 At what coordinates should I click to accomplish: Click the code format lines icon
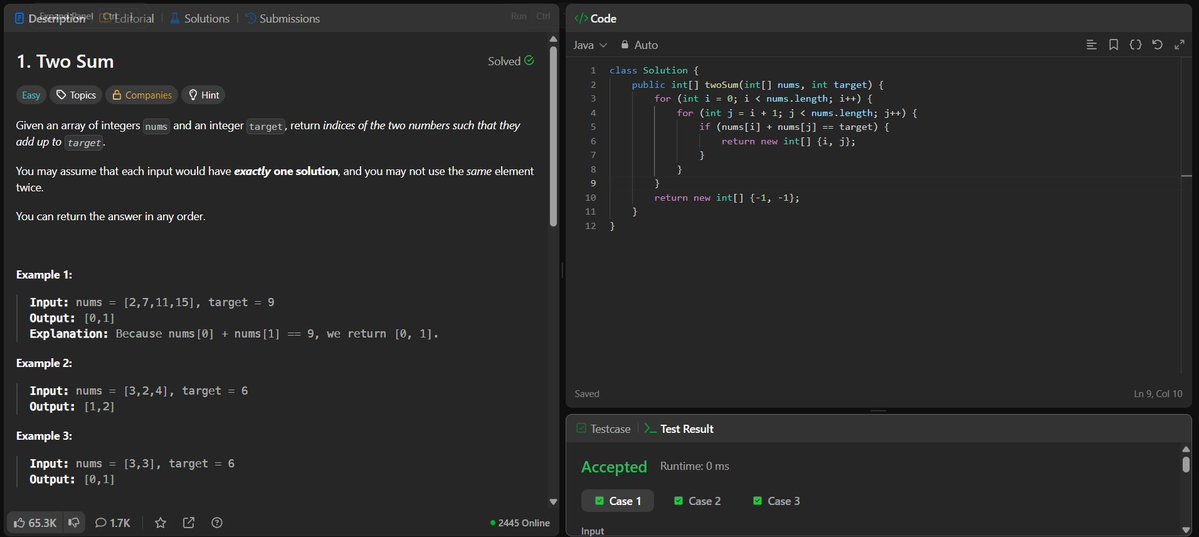tap(1091, 45)
